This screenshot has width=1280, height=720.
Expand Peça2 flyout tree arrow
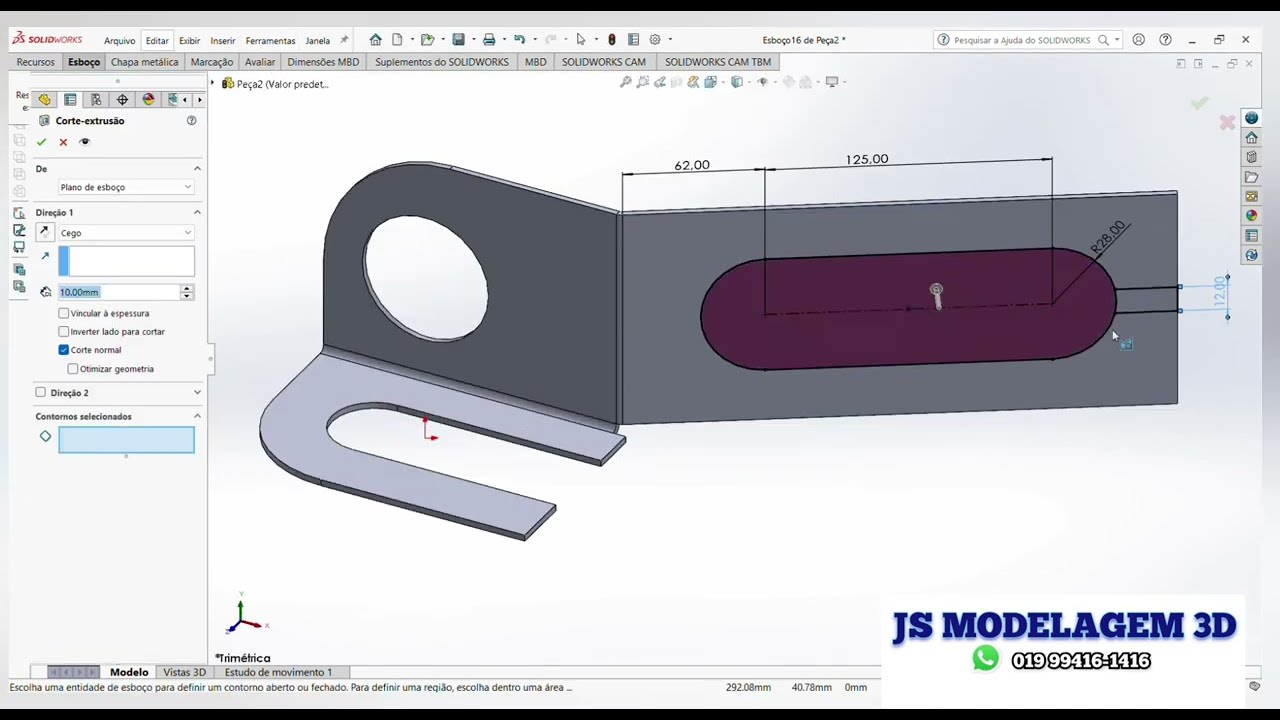[212, 83]
